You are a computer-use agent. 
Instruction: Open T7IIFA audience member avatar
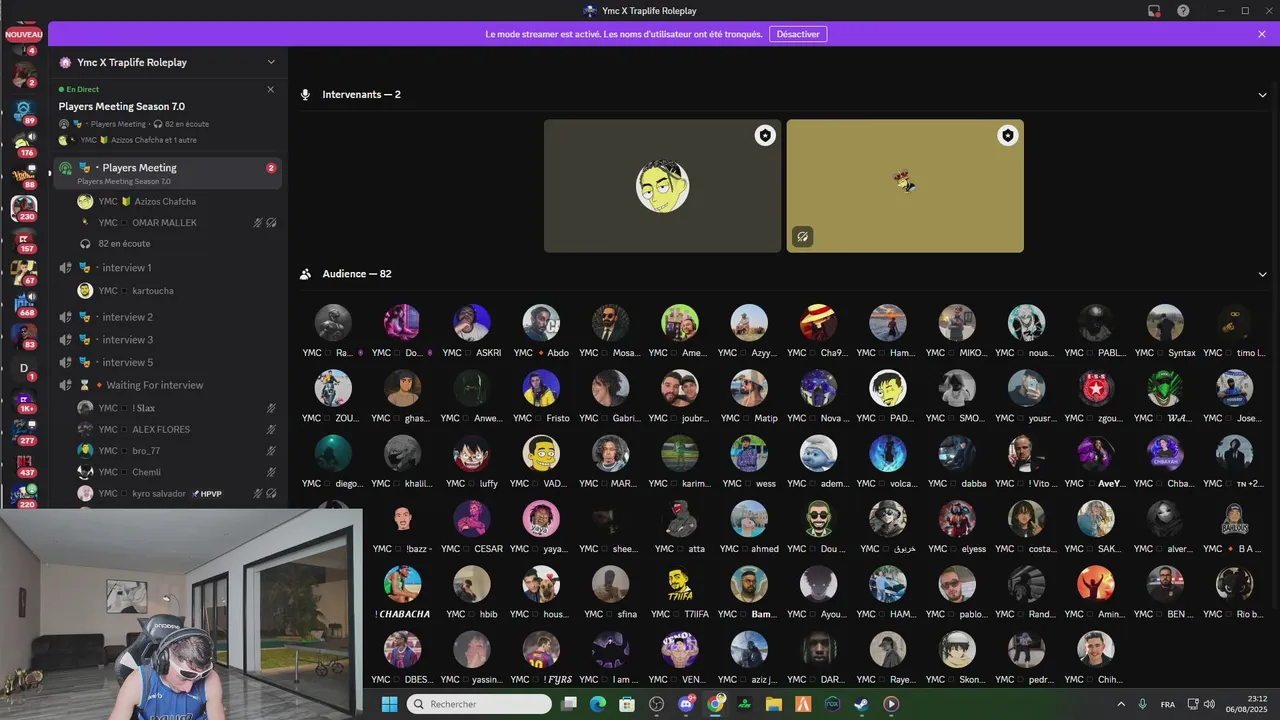click(x=680, y=585)
